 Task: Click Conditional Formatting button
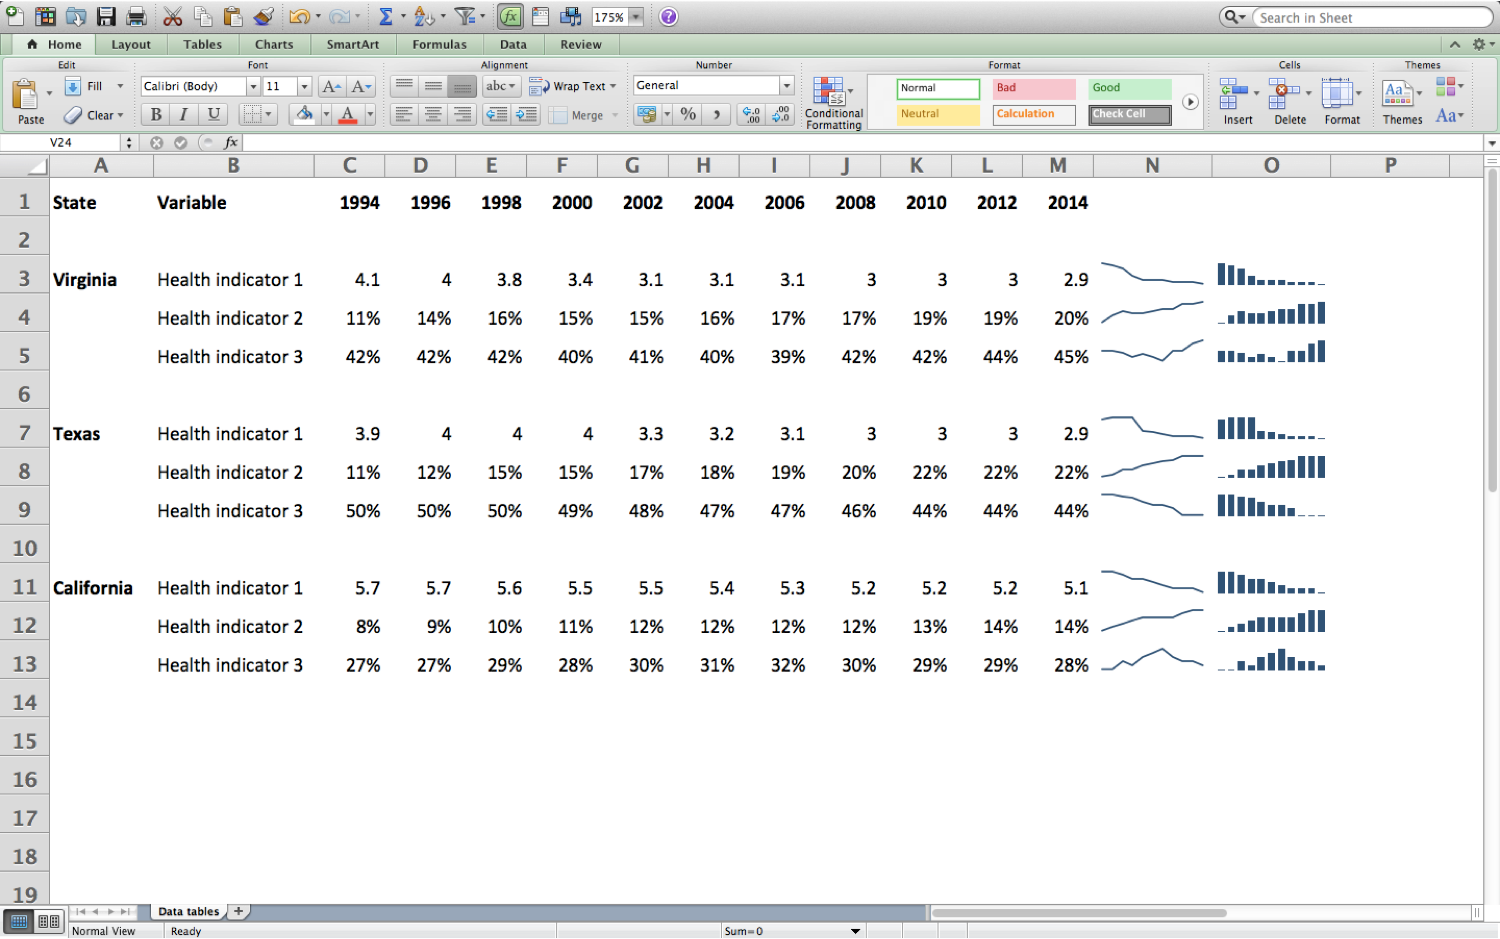(x=833, y=103)
